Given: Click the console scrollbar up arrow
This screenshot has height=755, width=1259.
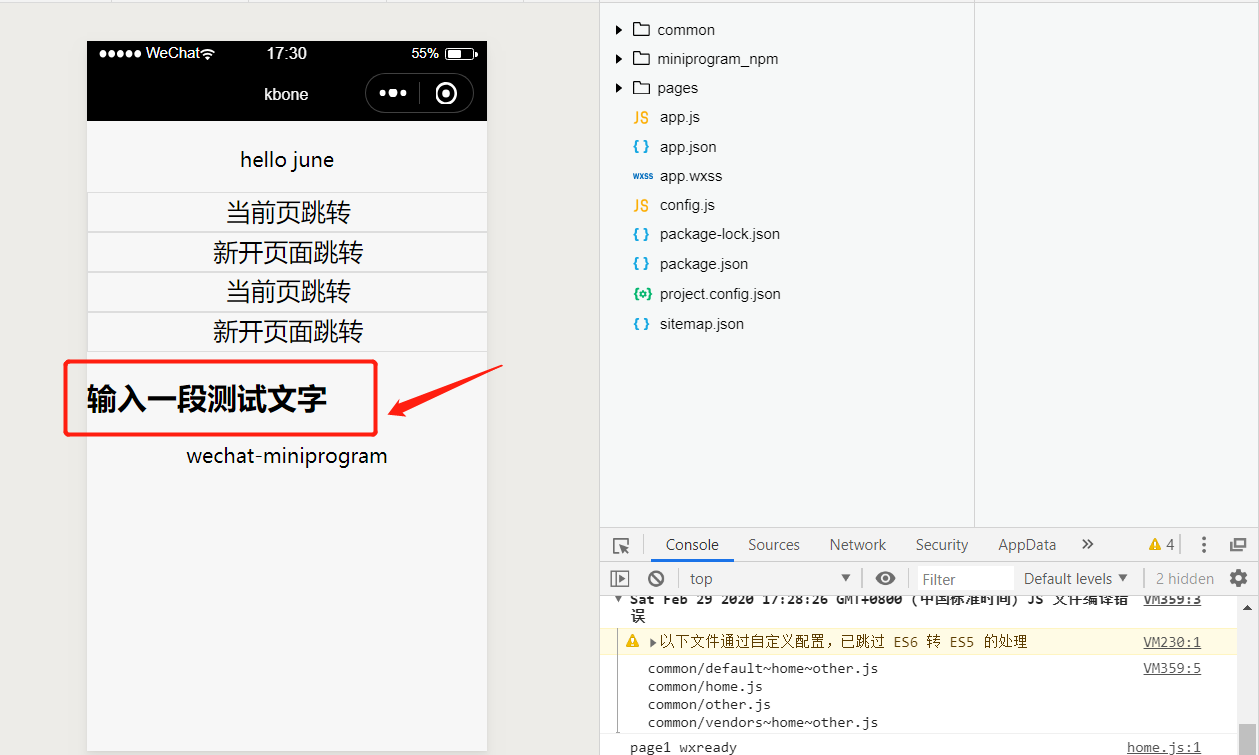Looking at the screenshot, I should (1246, 606).
